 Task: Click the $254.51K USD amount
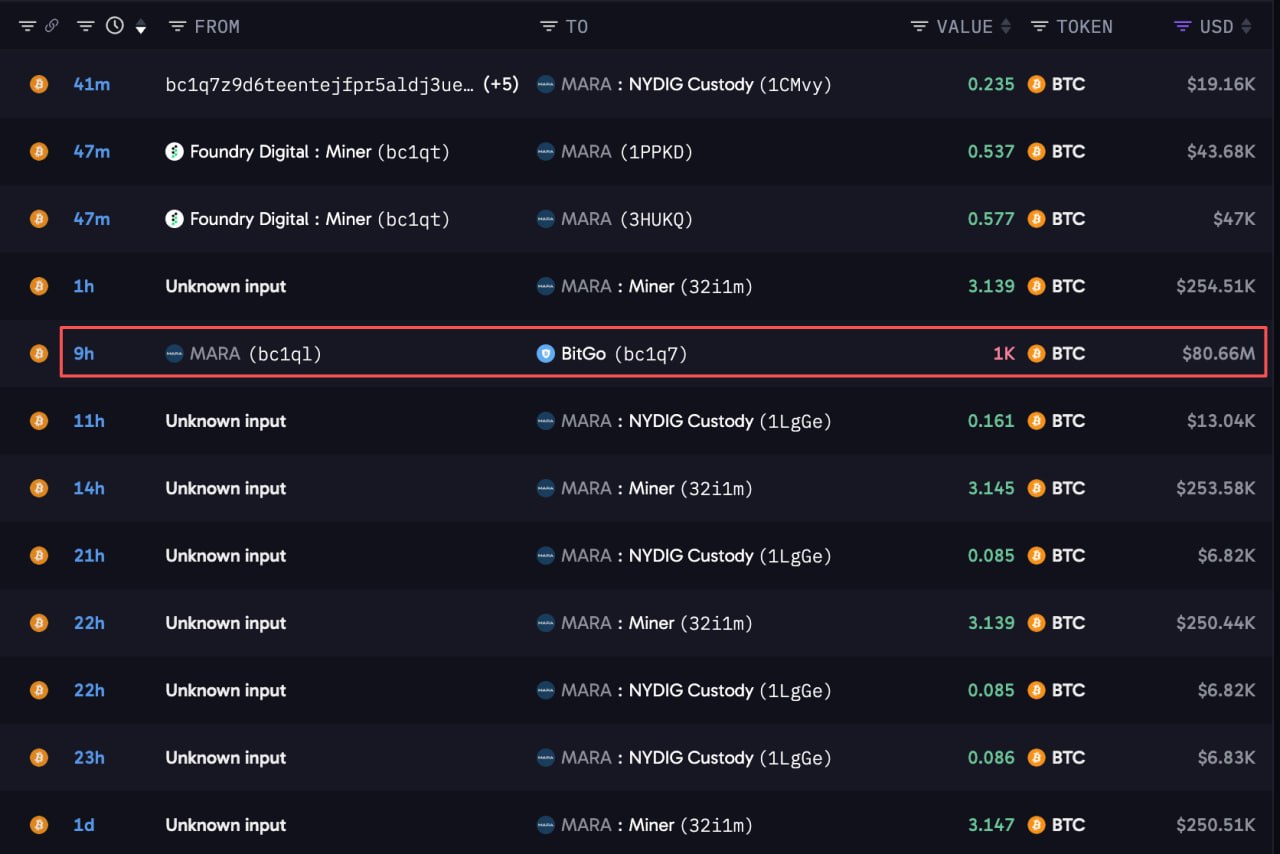(1215, 286)
